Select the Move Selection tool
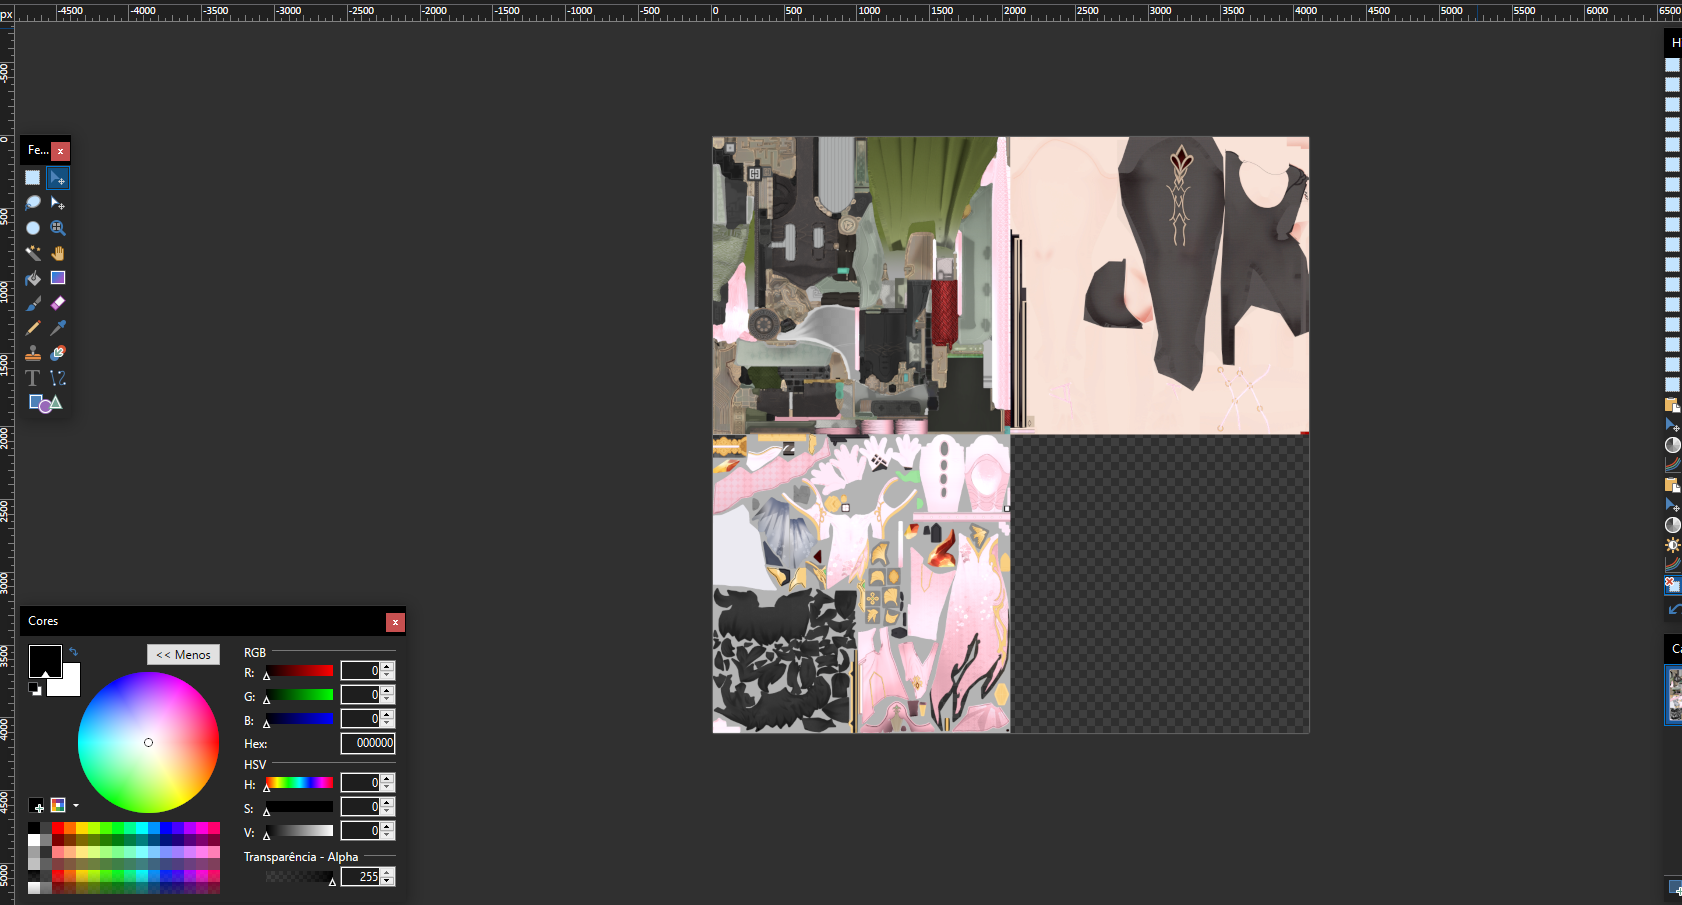This screenshot has width=1682, height=905. pyautogui.click(x=58, y=203)
